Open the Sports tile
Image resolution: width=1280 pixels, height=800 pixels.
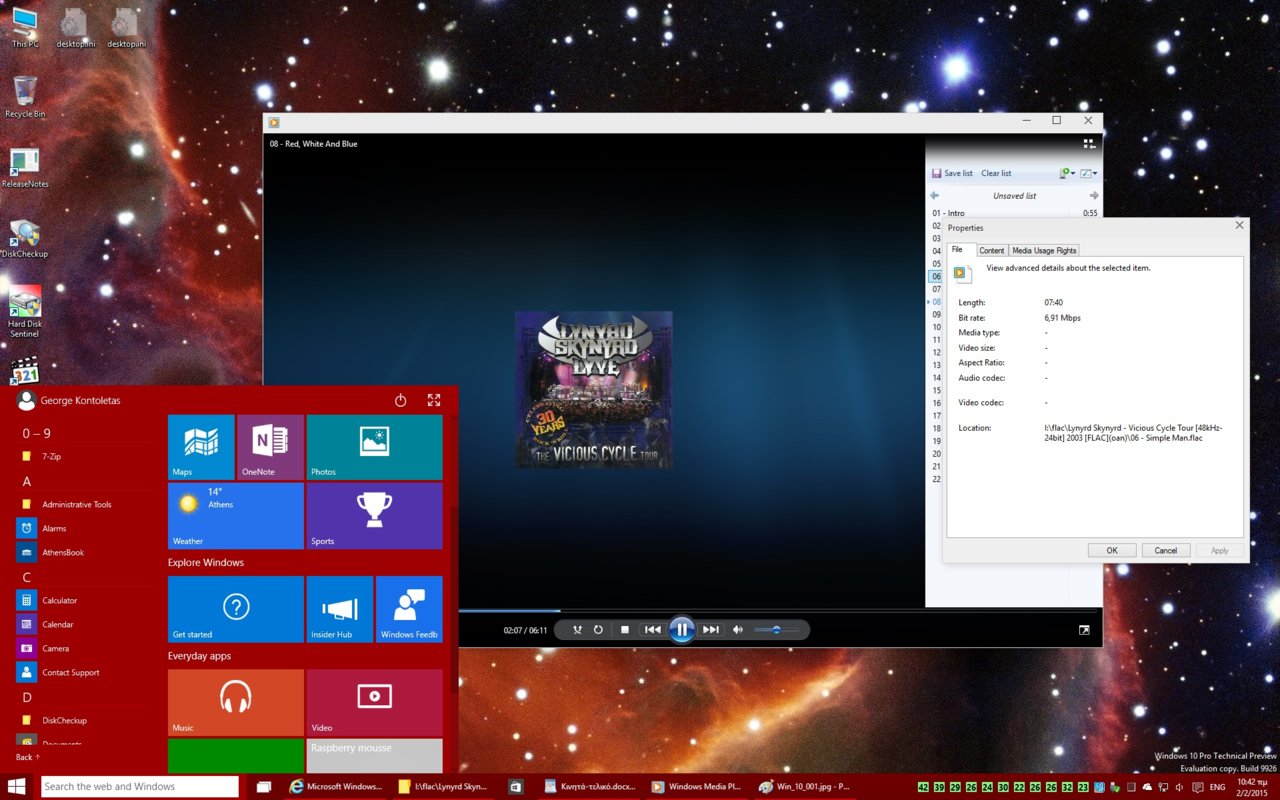coord(374,516)
